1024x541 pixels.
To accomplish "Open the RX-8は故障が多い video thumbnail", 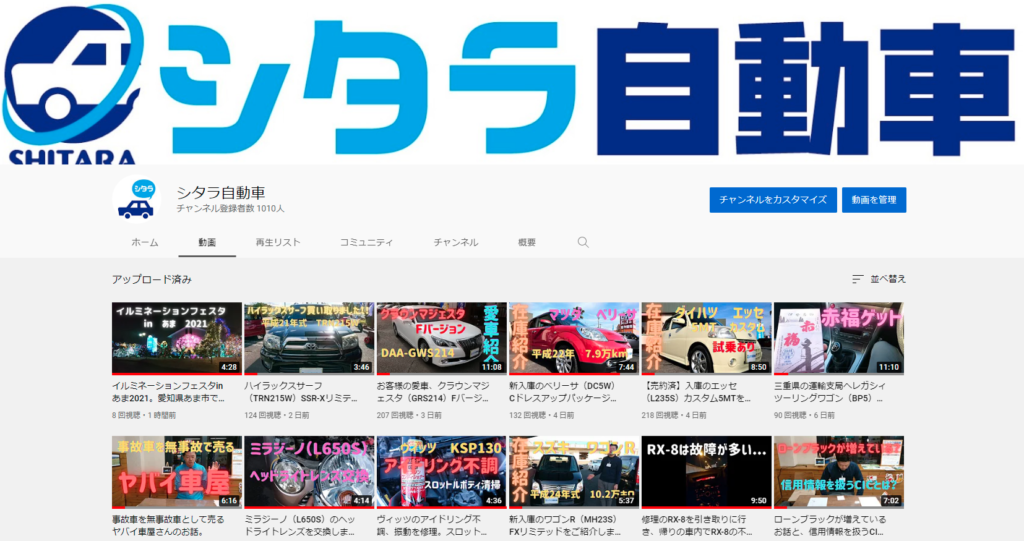I will click(x=707, y=472).
